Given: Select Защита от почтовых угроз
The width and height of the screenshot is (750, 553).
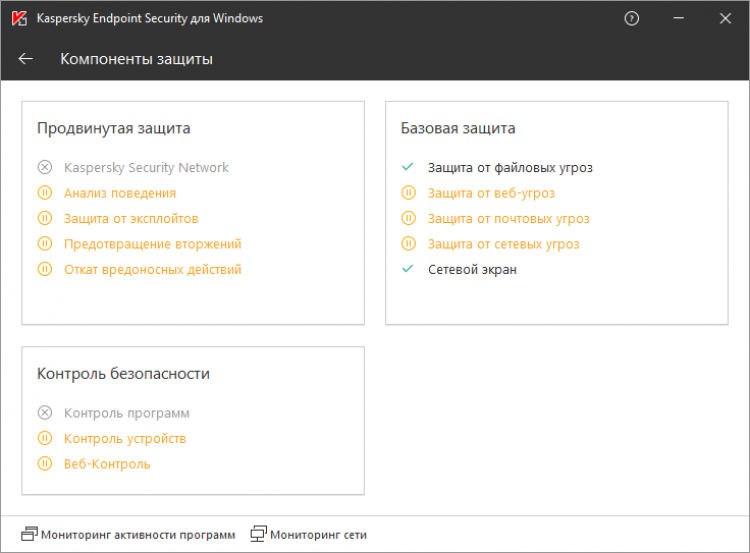Looking at the screenshot, I should click(508, 218).
